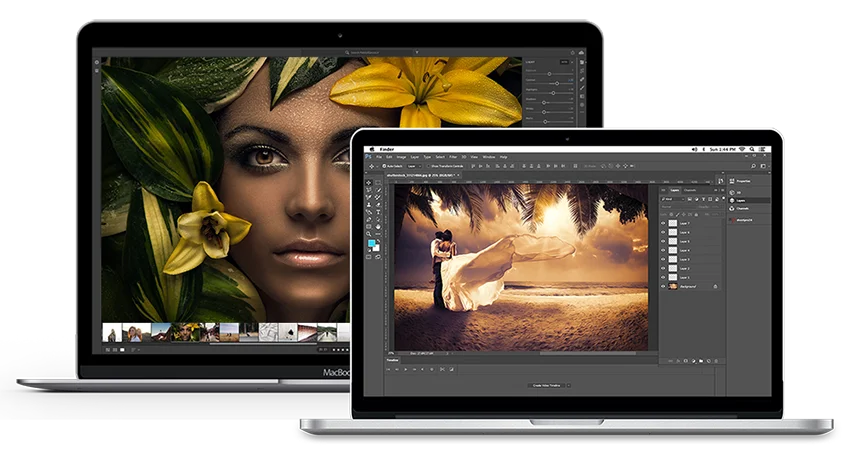The width and height of the screenshot is (850, 453).
Task: Select the Rectangular Marquee tool
Action: click(x=378, y=183)
